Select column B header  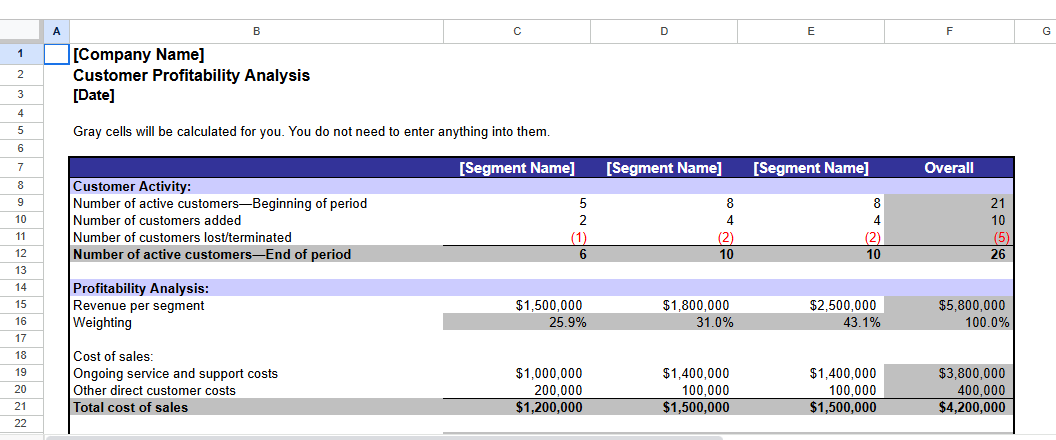click(x=256, y=32)
